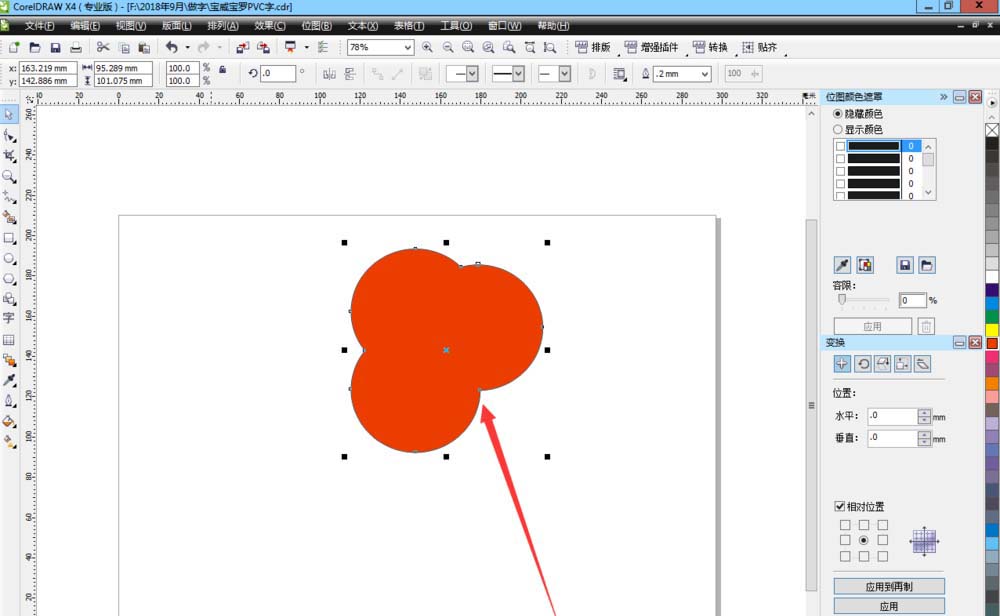
Task: Select 显示颜色 radio option
Action: [838, 129]
